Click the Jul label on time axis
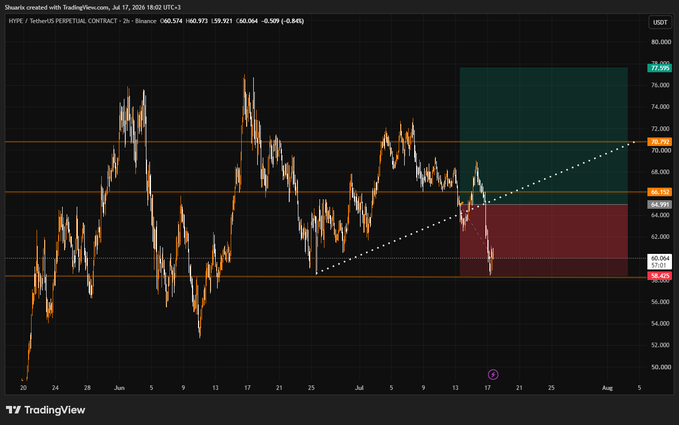Image resolution: width=679 pixels, height=425 pixels. (x=359, y=388)
